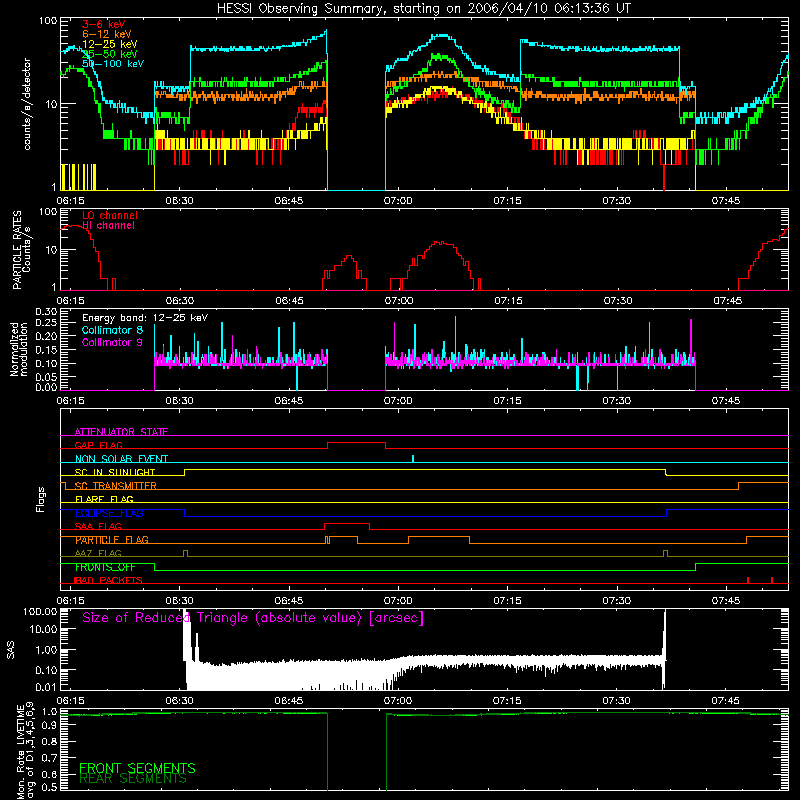Click the cyan NON_SOLAR_EVENT spike marker
The width and height of the screenshot is (800, 800).
(x=413, y=458)
